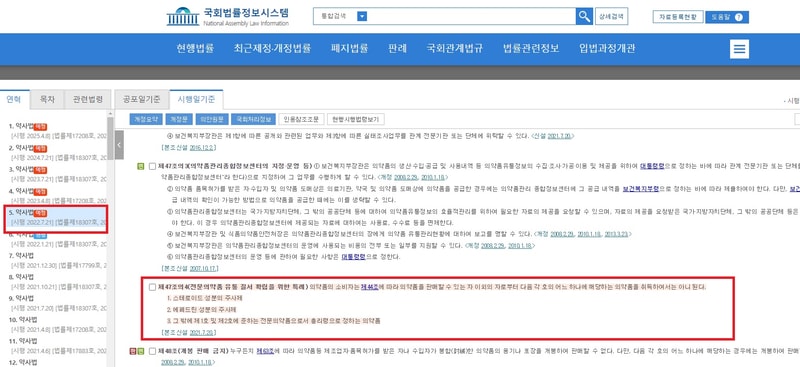
Task: Click the 개정문 button
Action: click(x=179, y=119)
